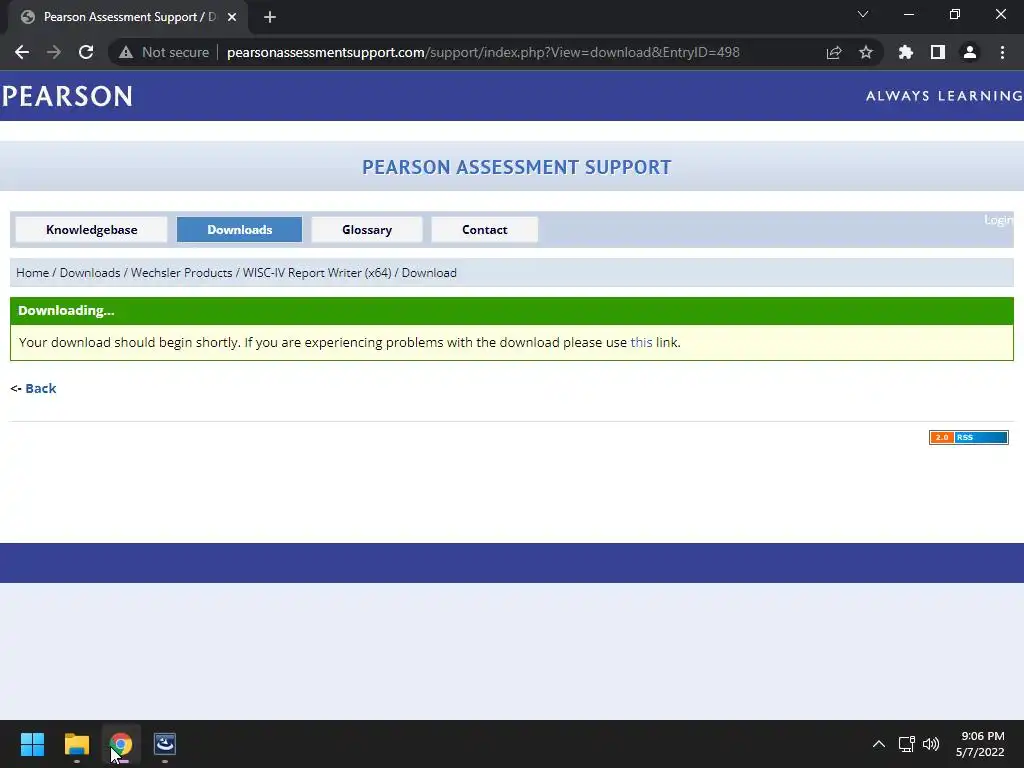
Task: Click the PEARSON logo
Action: 67,96
